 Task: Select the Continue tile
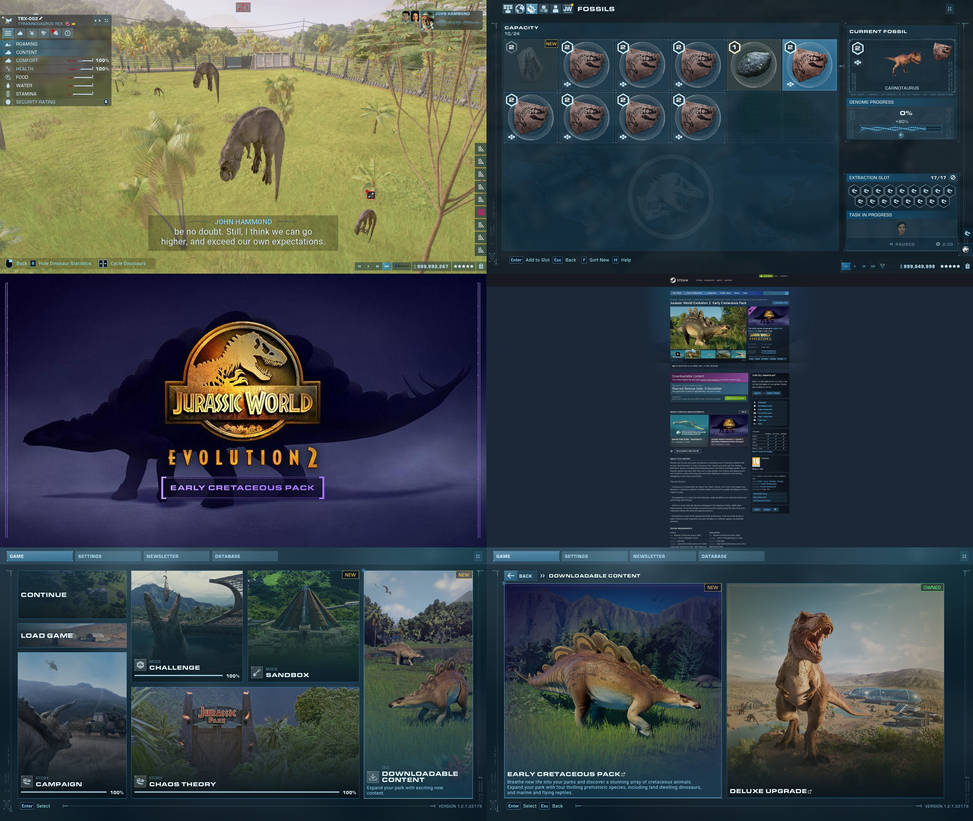click(72, 594)
